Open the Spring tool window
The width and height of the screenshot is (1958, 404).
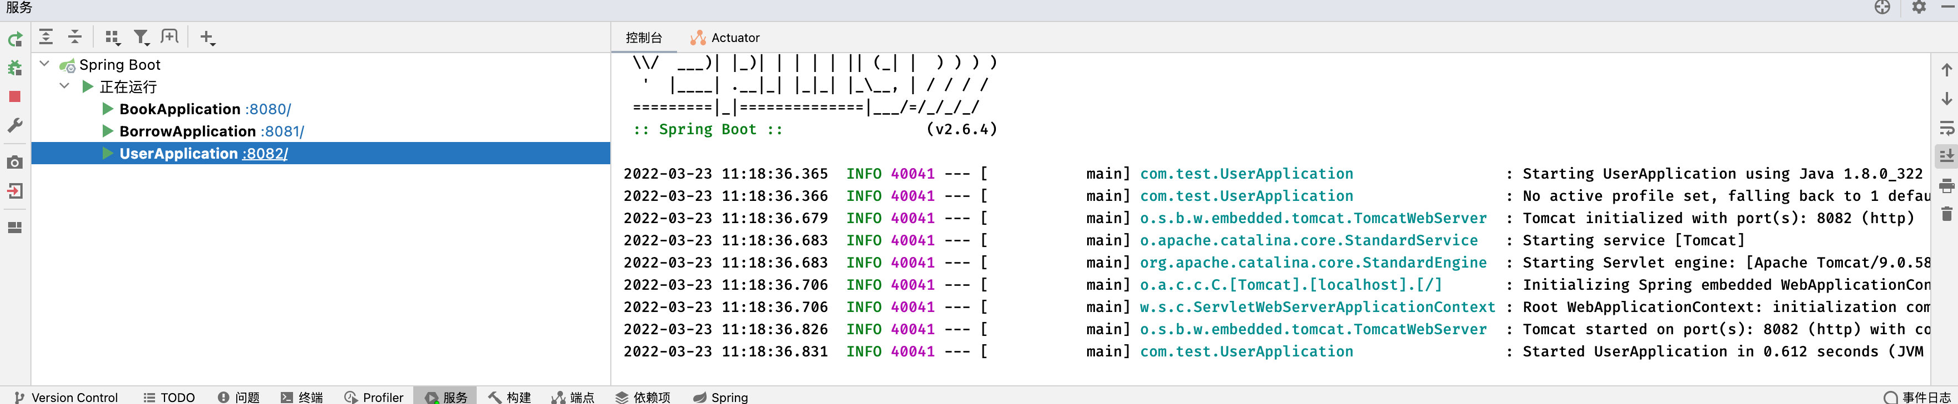[720, 397]
